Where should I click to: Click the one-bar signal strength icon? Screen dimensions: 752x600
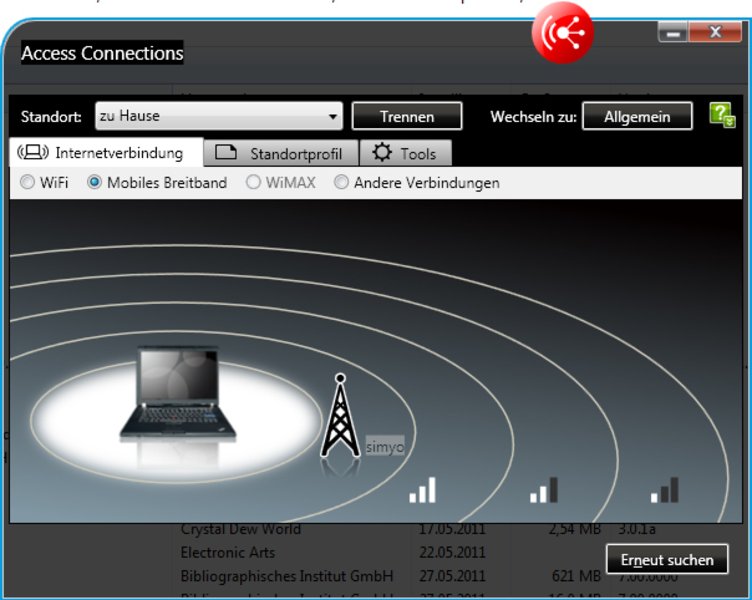click(x=665, y=490)
